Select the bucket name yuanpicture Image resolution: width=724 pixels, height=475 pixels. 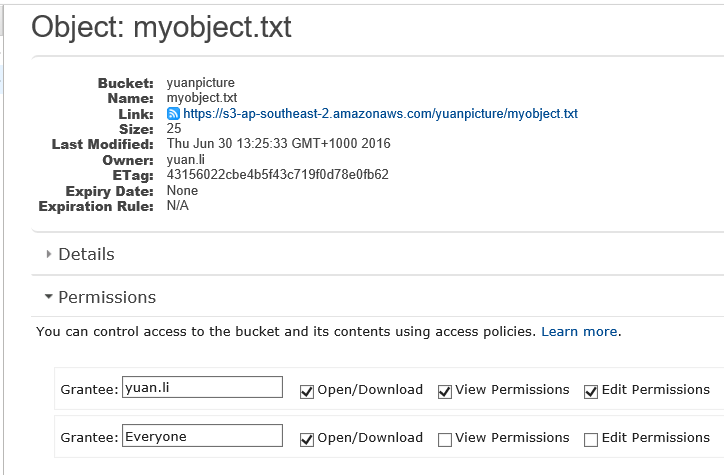200,83
